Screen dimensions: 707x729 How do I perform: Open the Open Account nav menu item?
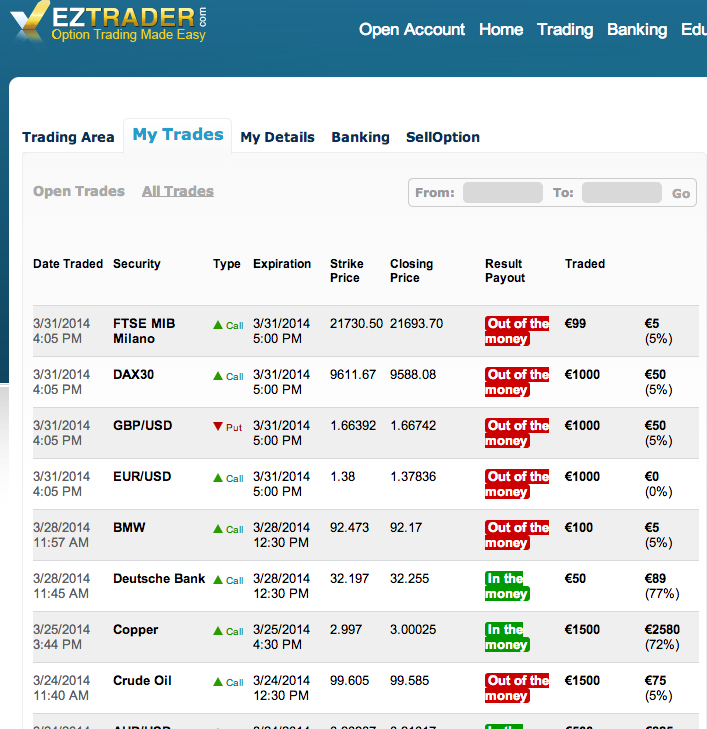[412, 29]
